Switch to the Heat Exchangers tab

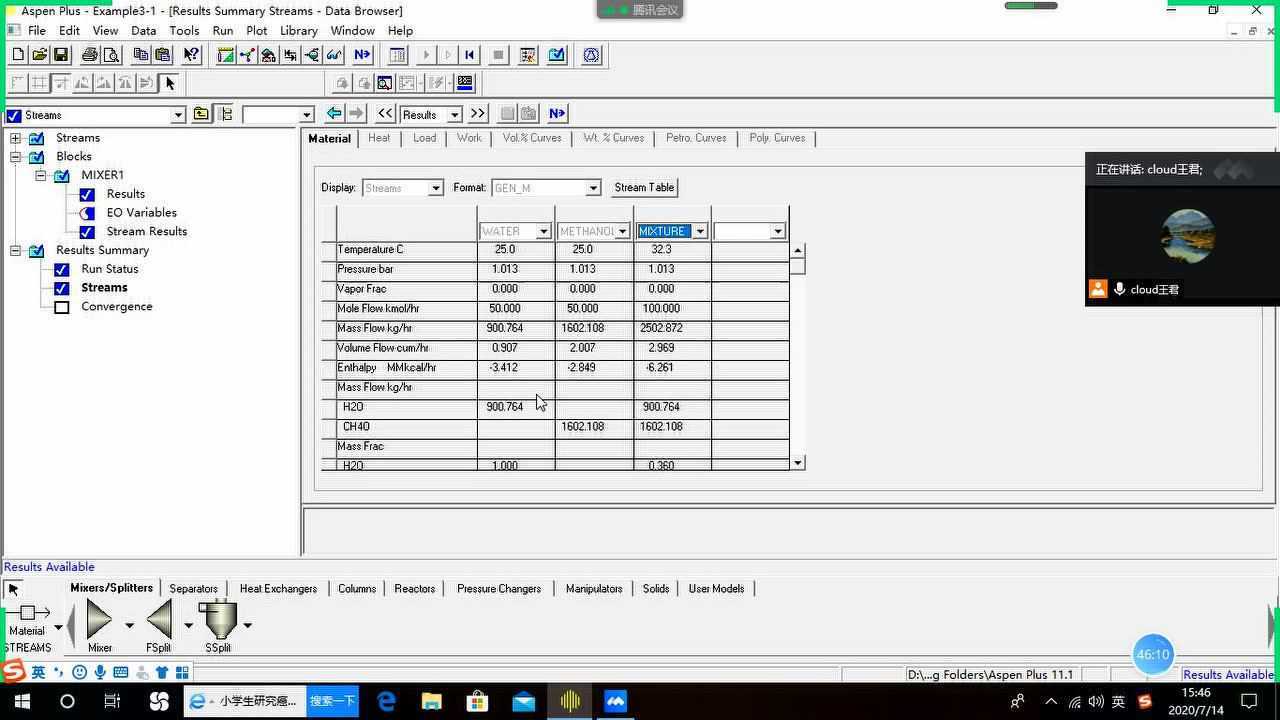point(278,589)
